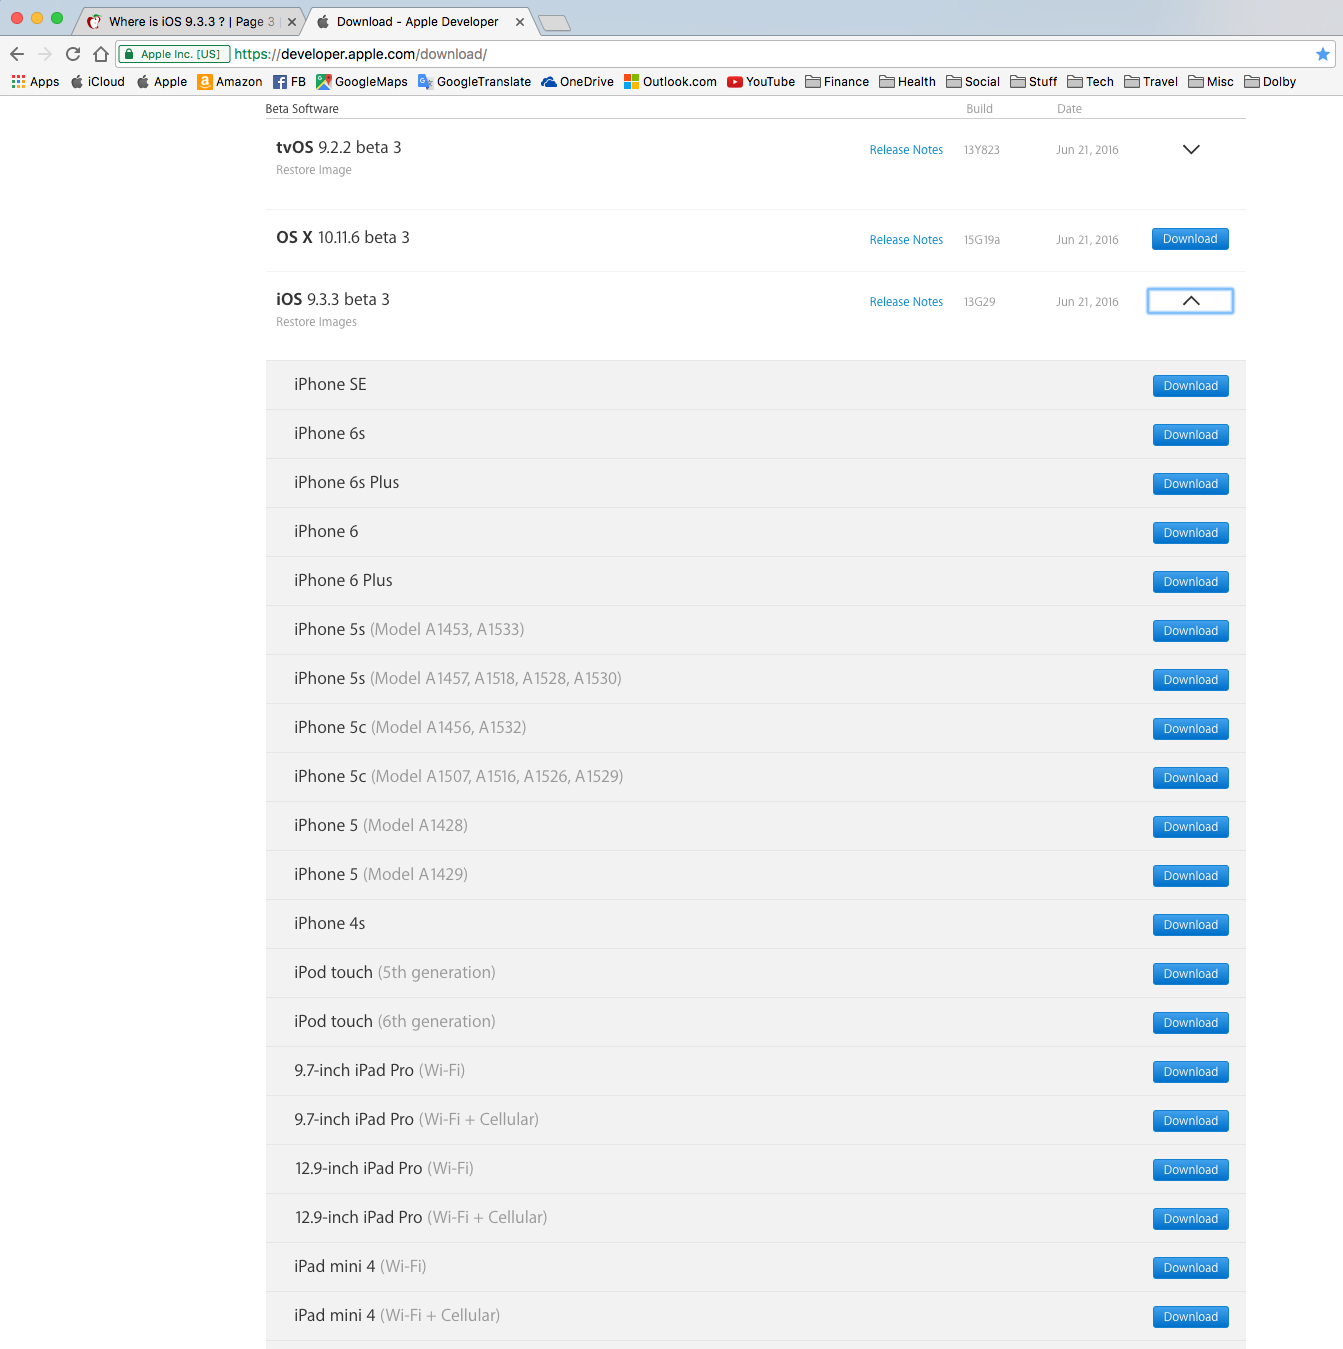
Task: Switch to 'Where is iOS 9.3.3' tab
Action: [x=190, y=21]
